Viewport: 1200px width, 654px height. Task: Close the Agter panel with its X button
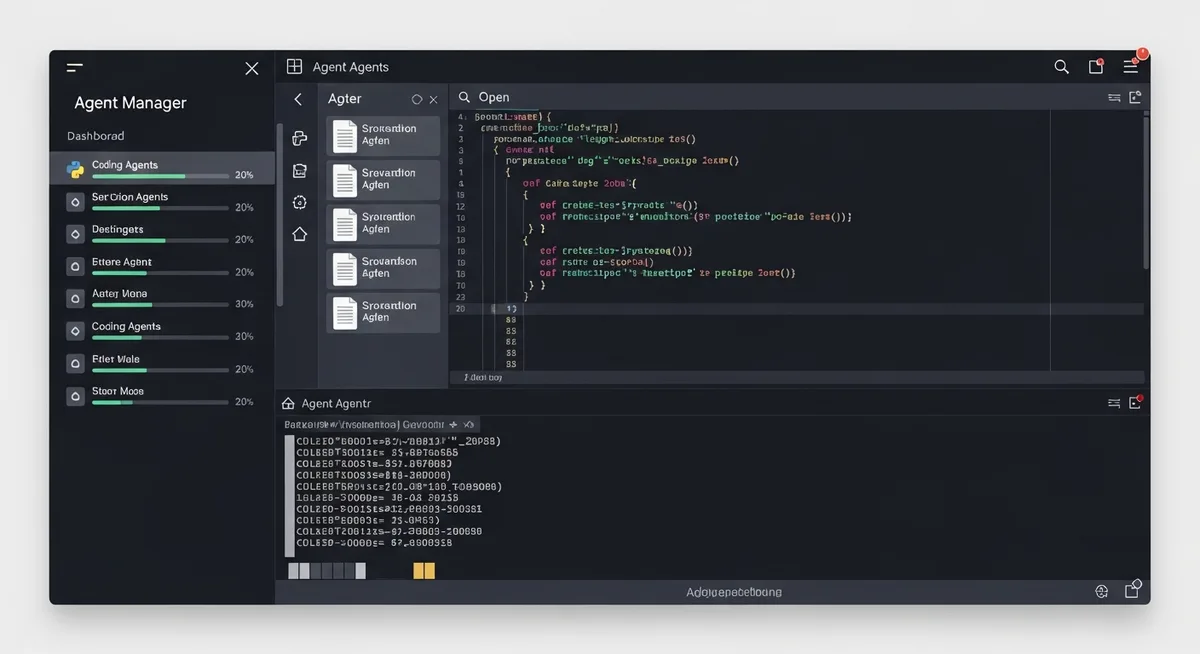click(x=433, y=99)
